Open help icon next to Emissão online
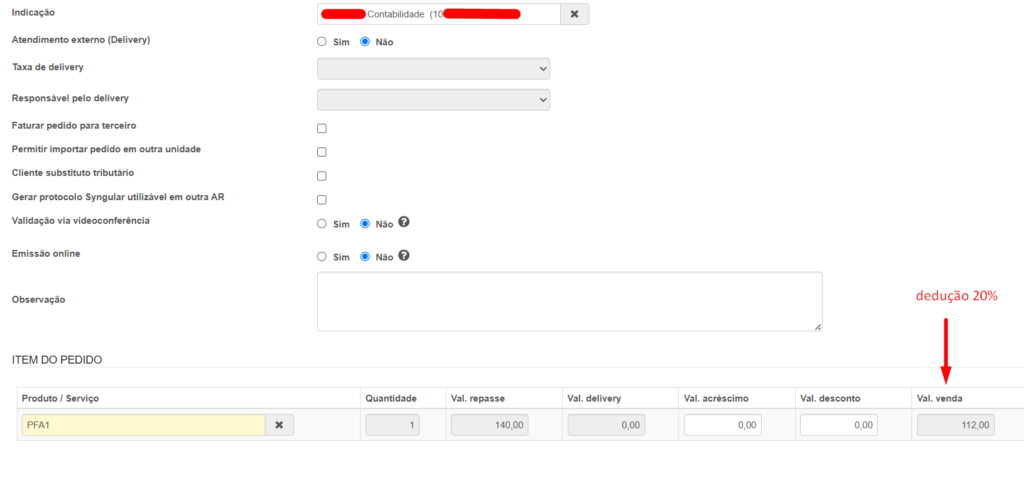1024x483 pixels. click(x=404, y=256)
